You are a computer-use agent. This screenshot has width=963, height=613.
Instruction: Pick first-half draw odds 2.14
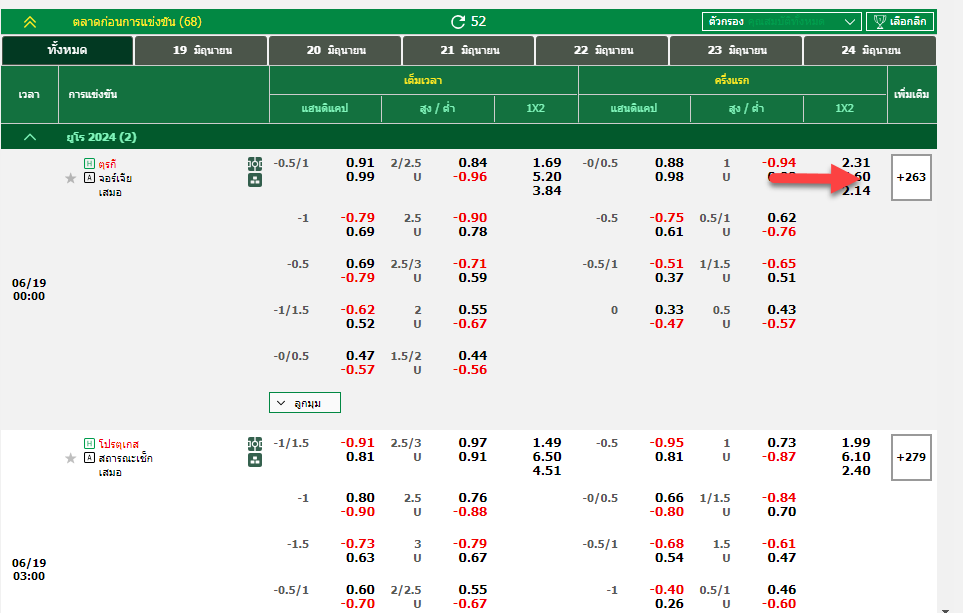click(x=856, y=191)
